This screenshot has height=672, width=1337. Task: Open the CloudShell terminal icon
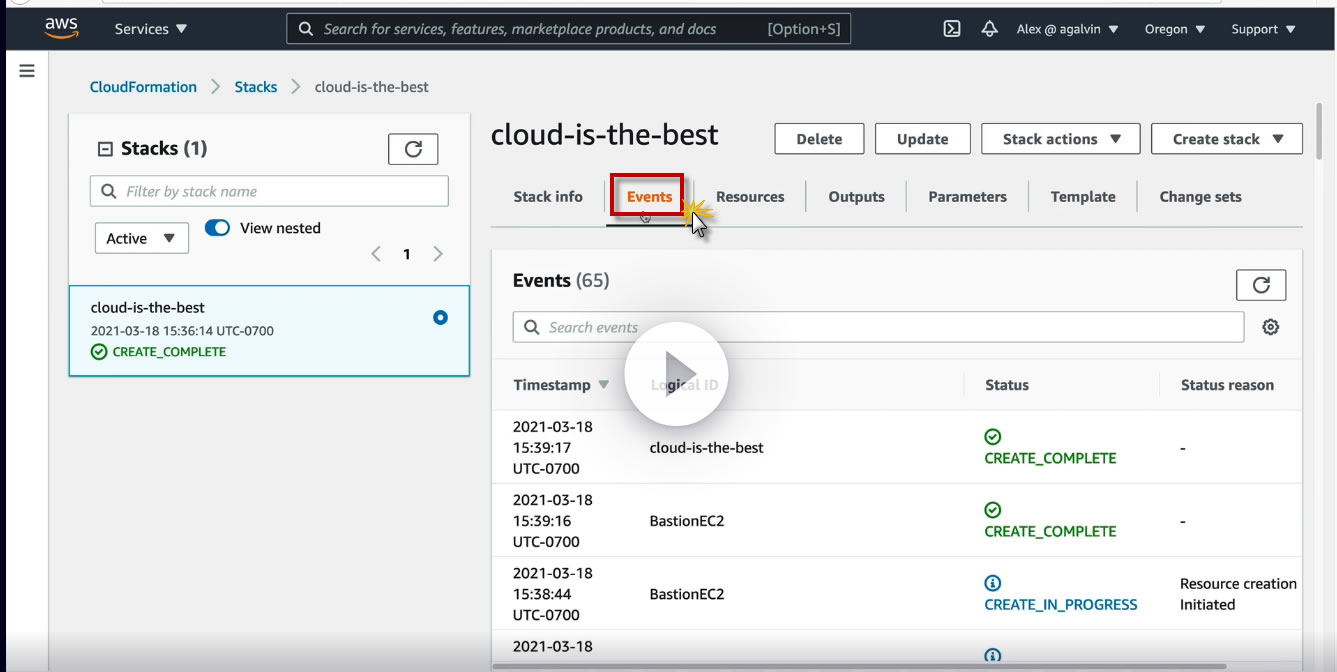(952, 29)
